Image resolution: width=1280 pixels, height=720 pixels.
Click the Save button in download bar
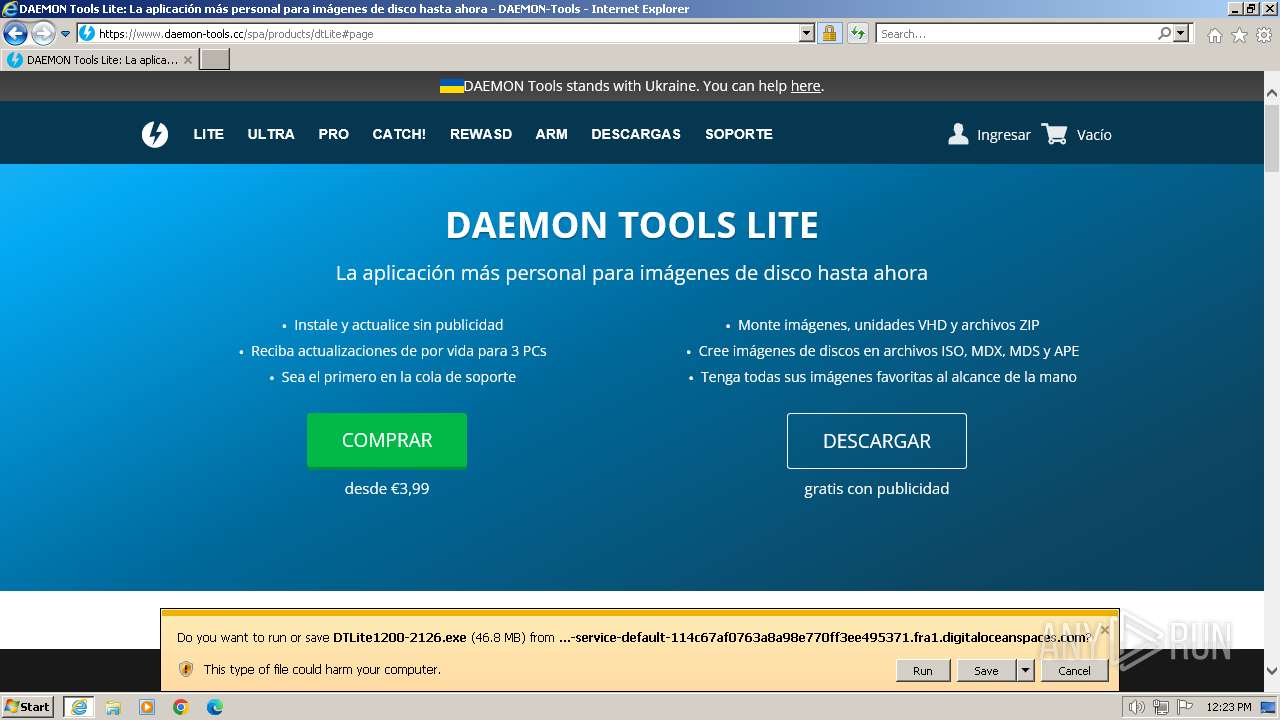986,671
